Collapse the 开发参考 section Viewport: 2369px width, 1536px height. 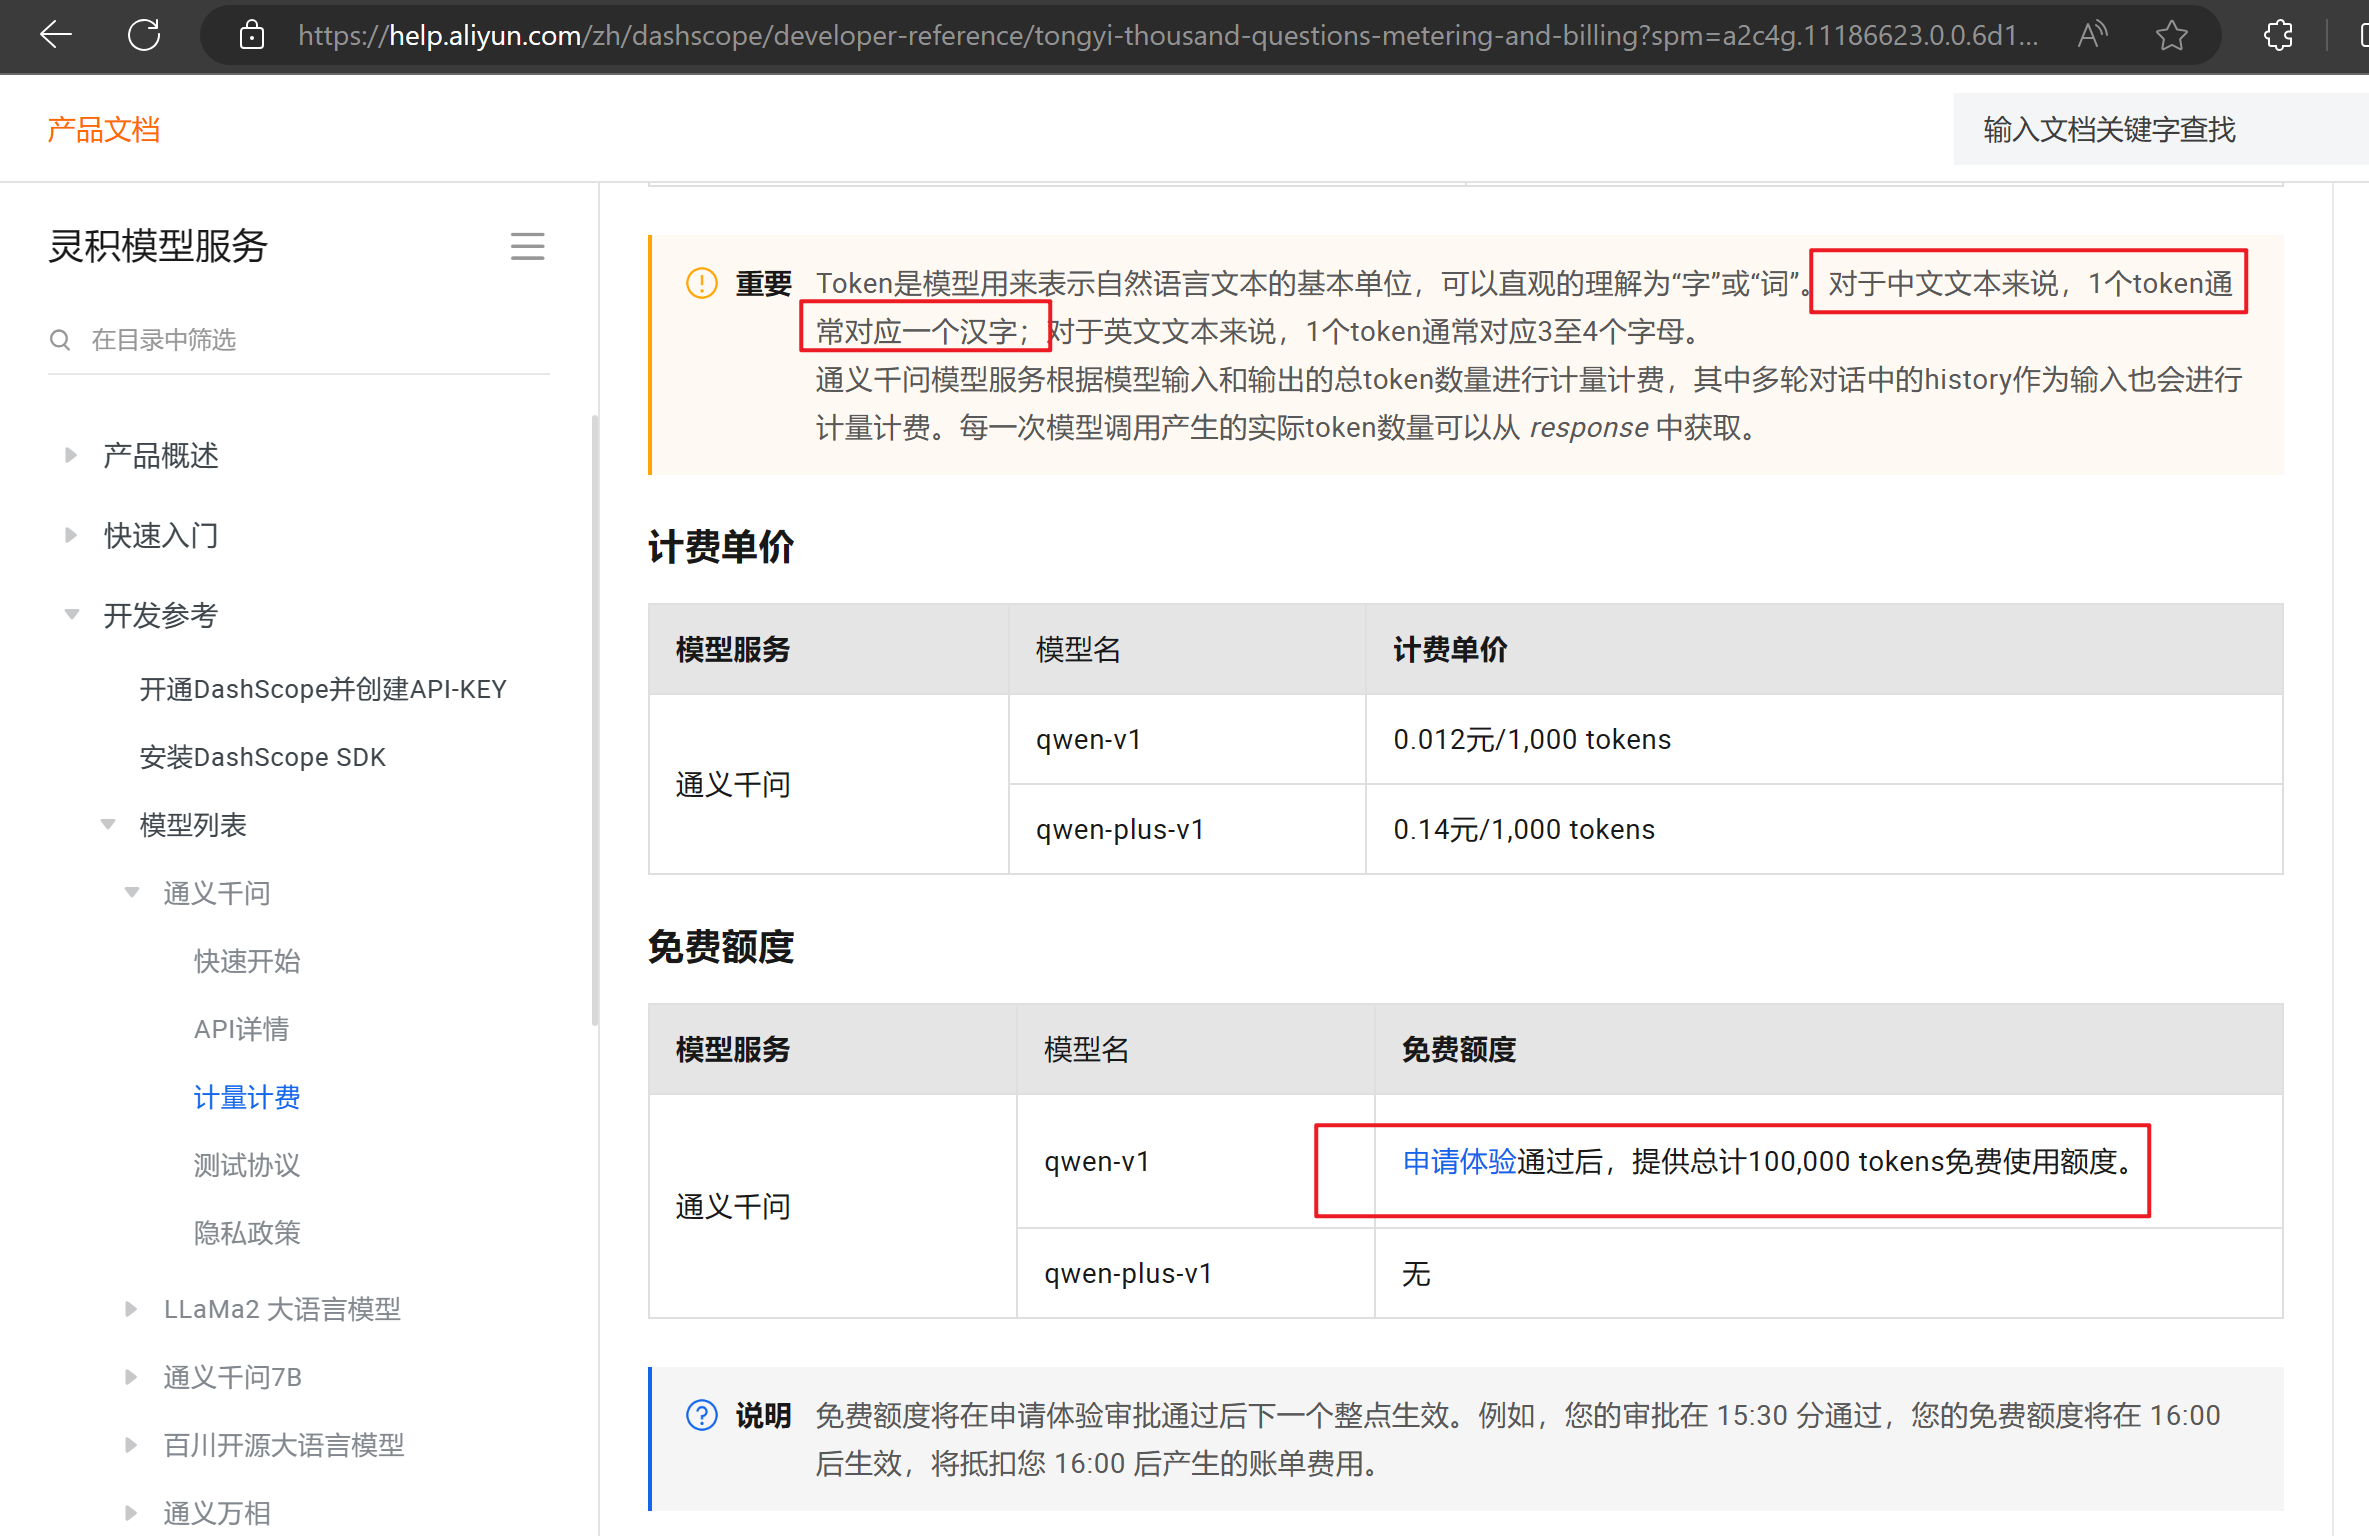click(71, 615)
